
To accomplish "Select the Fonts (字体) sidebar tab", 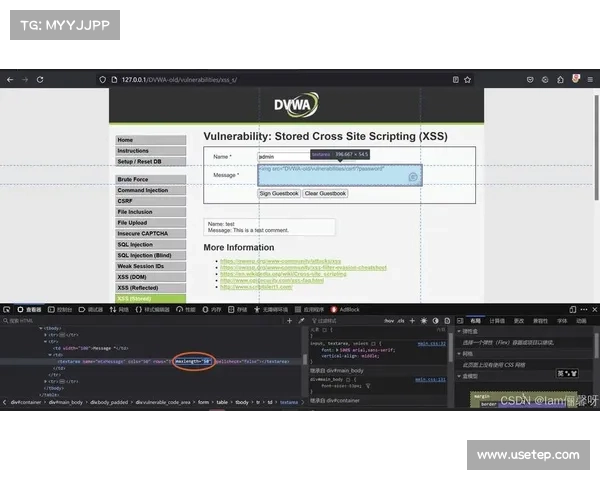I will click(562, 321).
